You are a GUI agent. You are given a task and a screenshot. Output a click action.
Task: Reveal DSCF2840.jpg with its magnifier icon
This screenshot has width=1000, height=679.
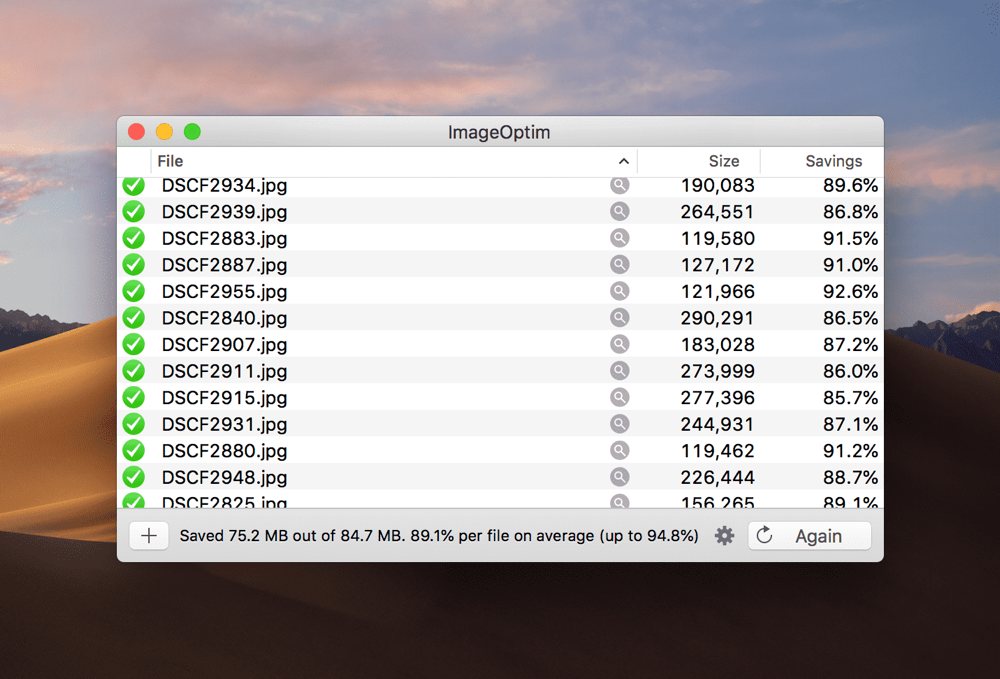pyautogui.click(x=619, y=318)
